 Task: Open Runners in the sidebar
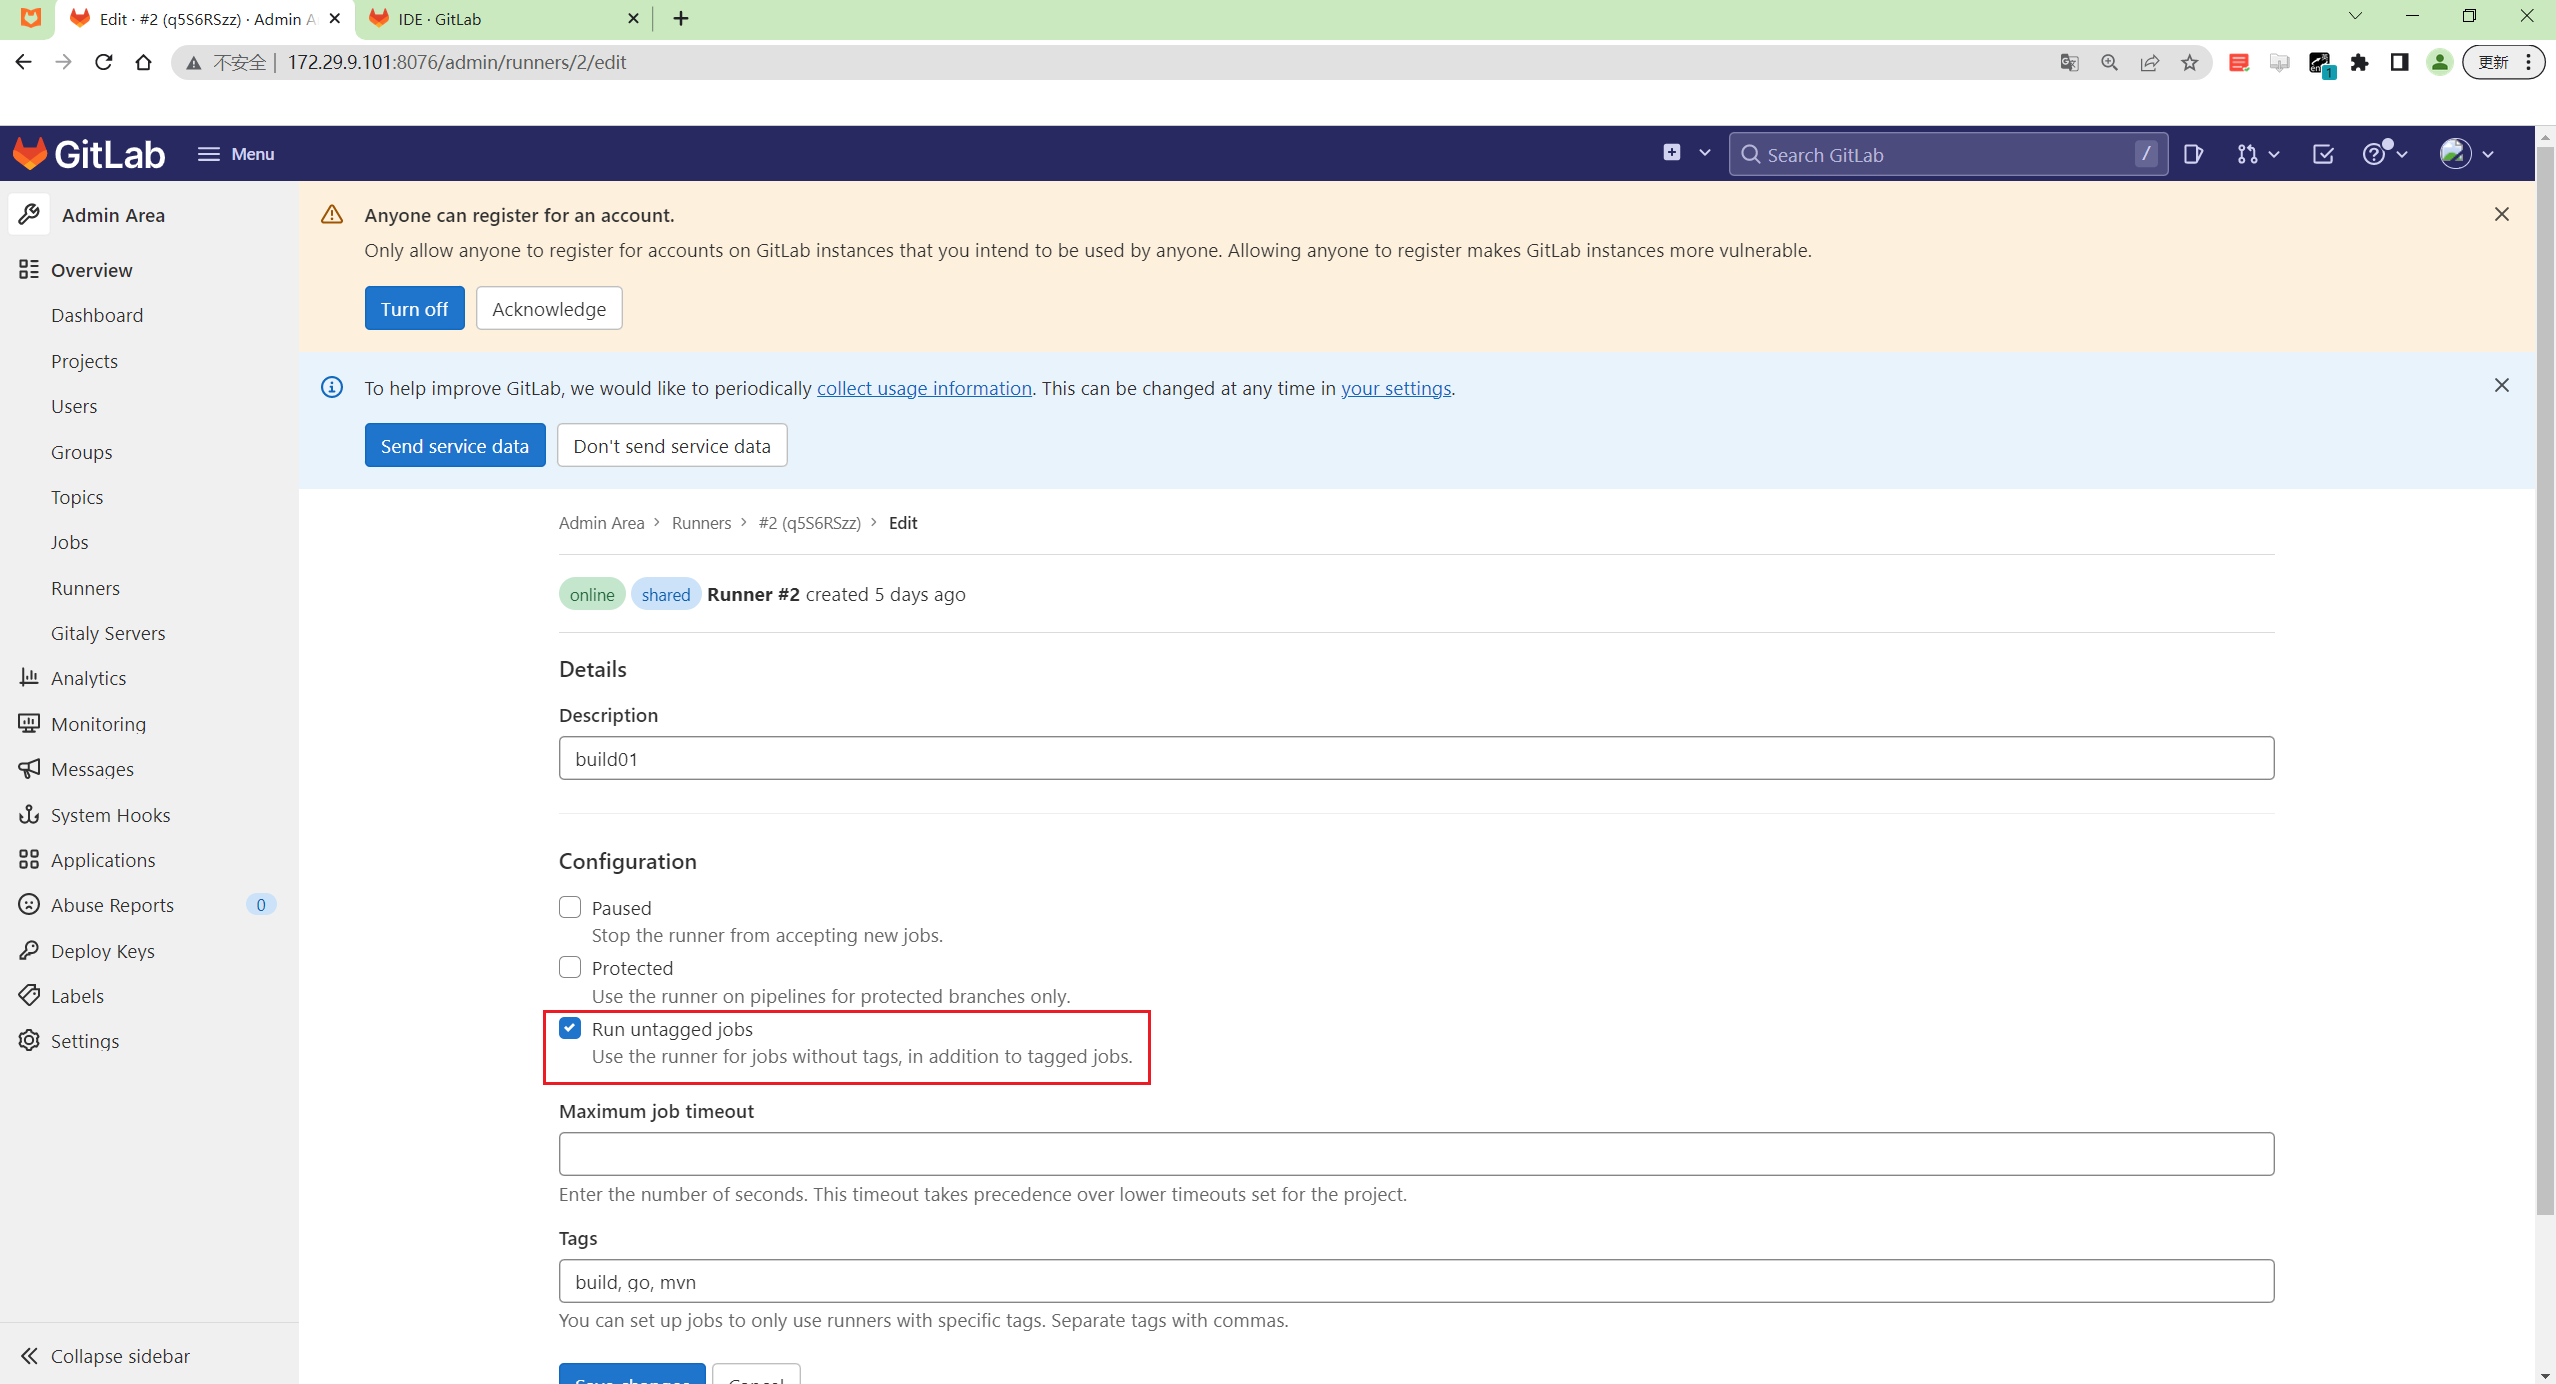(85, 588)
